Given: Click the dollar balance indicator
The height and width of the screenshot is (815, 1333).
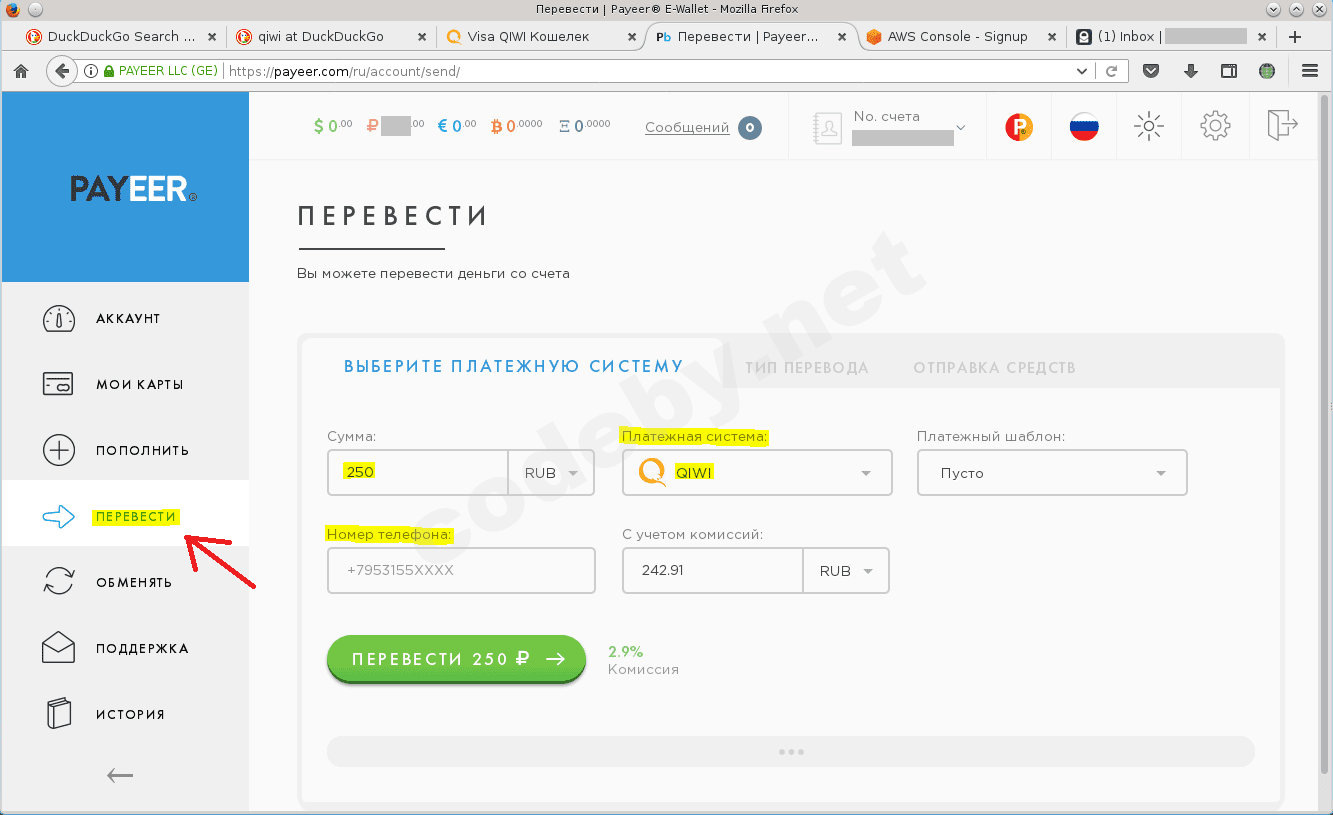Looking at the screenshot, I should (x=333, y=127).
